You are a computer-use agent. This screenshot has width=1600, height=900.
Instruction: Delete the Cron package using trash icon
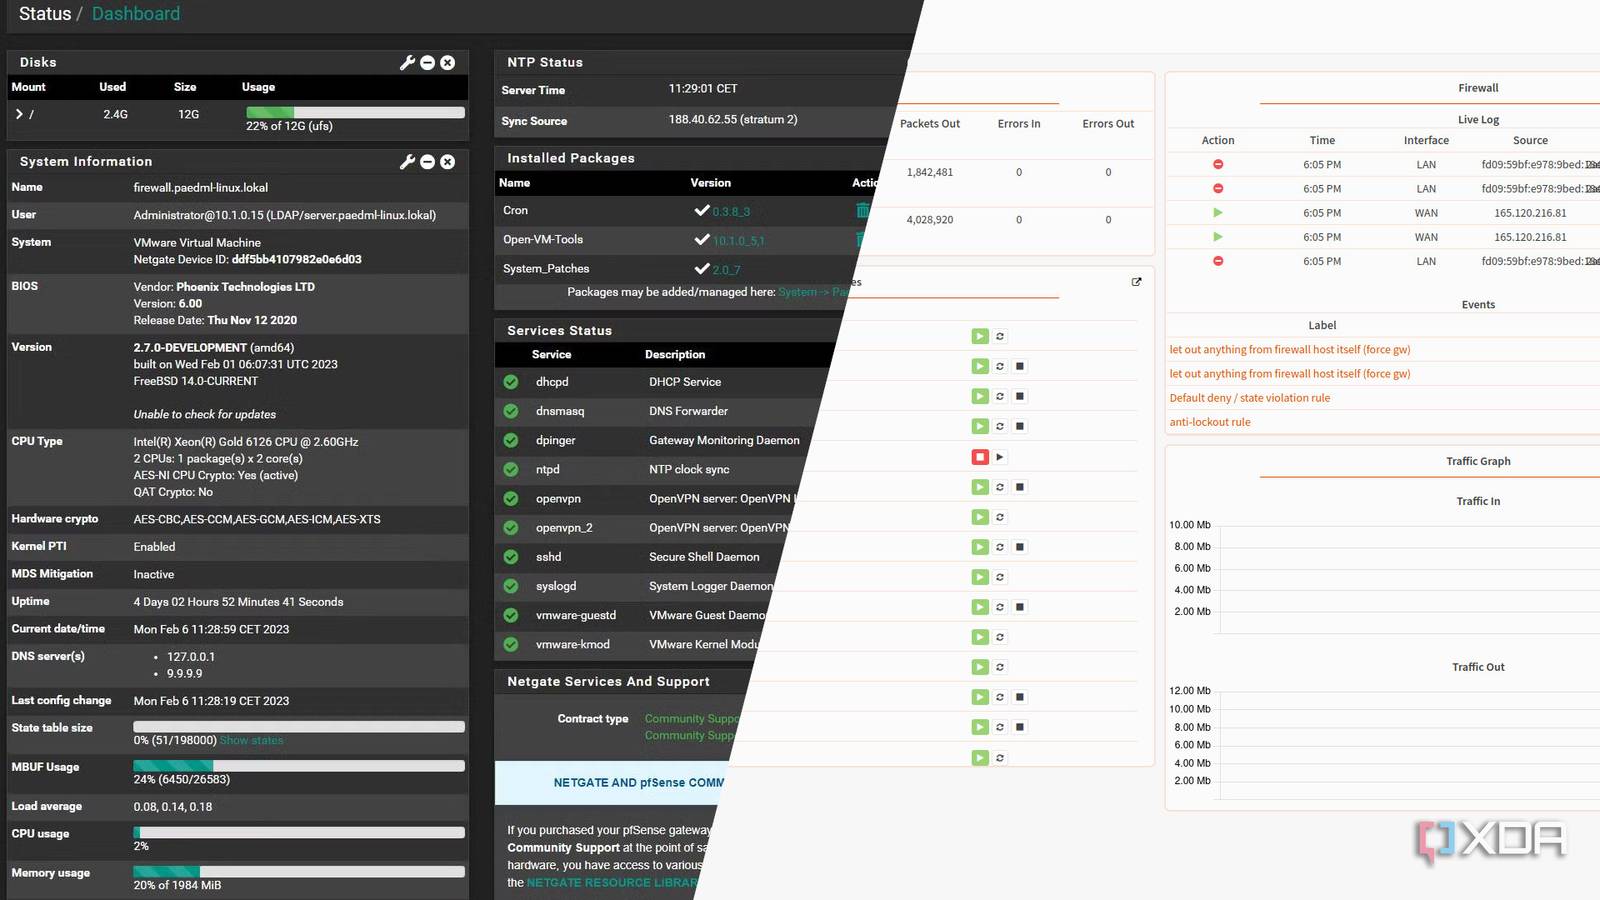[861, 210]
